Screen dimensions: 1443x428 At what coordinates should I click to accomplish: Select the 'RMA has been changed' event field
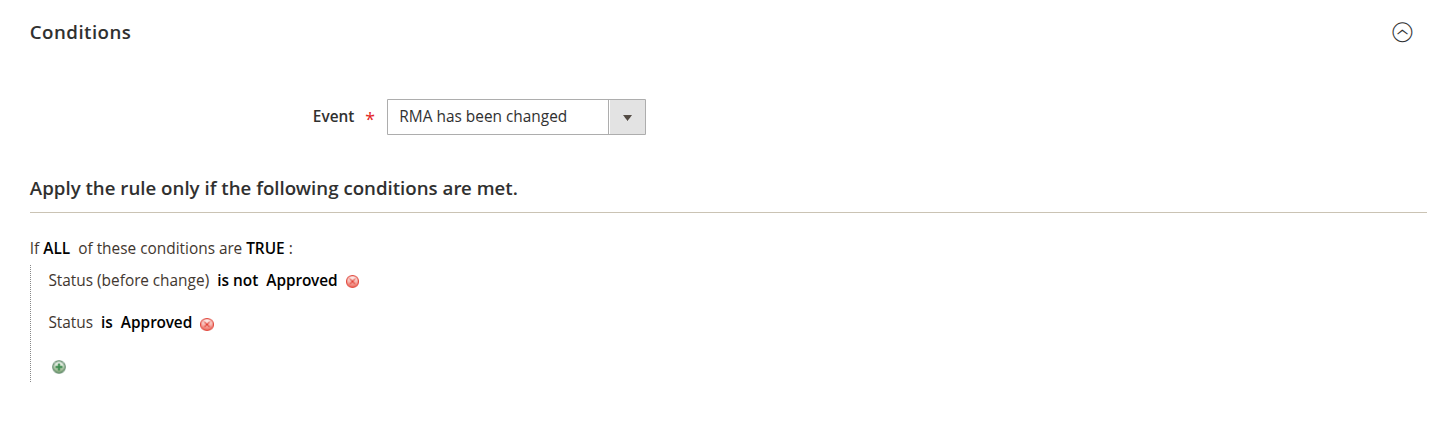[x=497, y=117]
